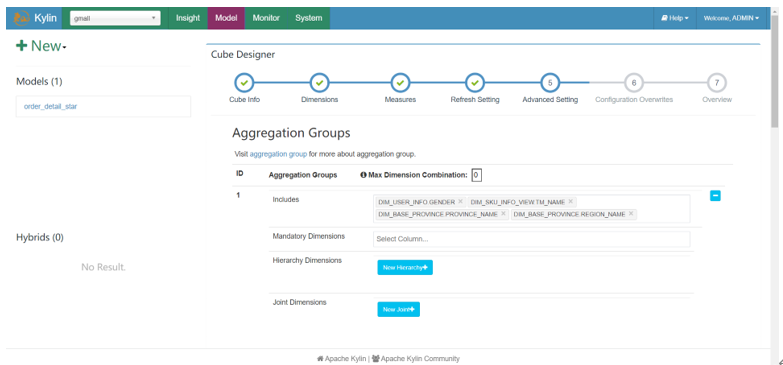Image resolution: width=783 pixels, height=365 pixels.
Task: Click the Max Dimension Combination info icon
Action: [363, 175]
